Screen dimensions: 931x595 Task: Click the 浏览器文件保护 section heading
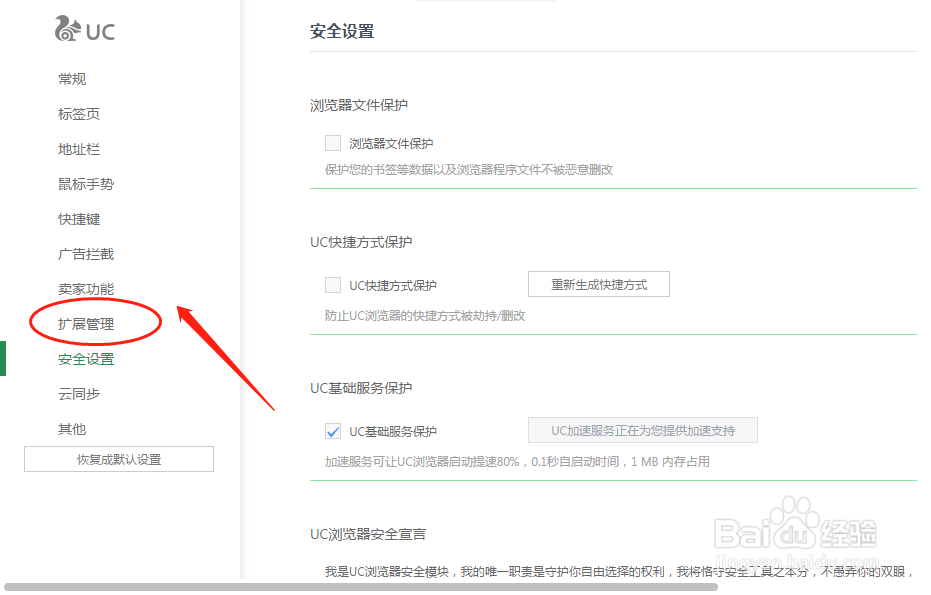coord(359,106)
